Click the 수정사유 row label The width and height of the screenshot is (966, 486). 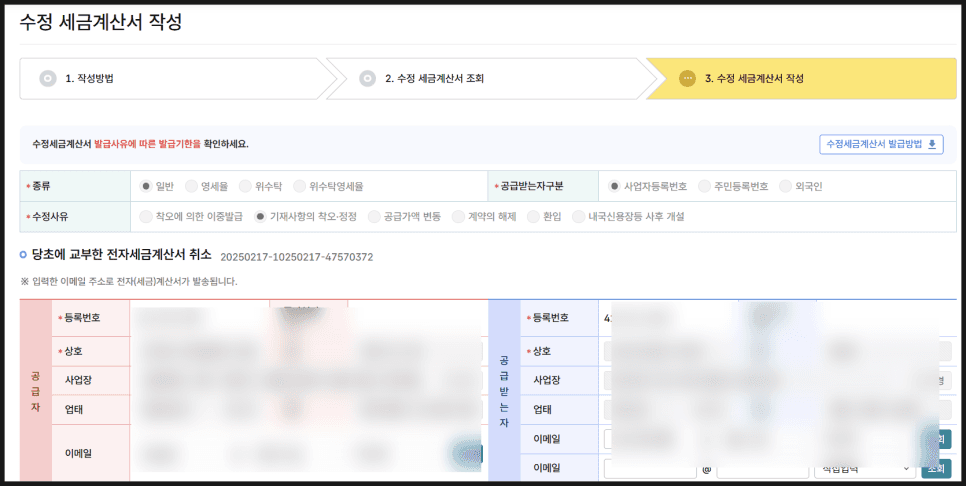[50, 217]
